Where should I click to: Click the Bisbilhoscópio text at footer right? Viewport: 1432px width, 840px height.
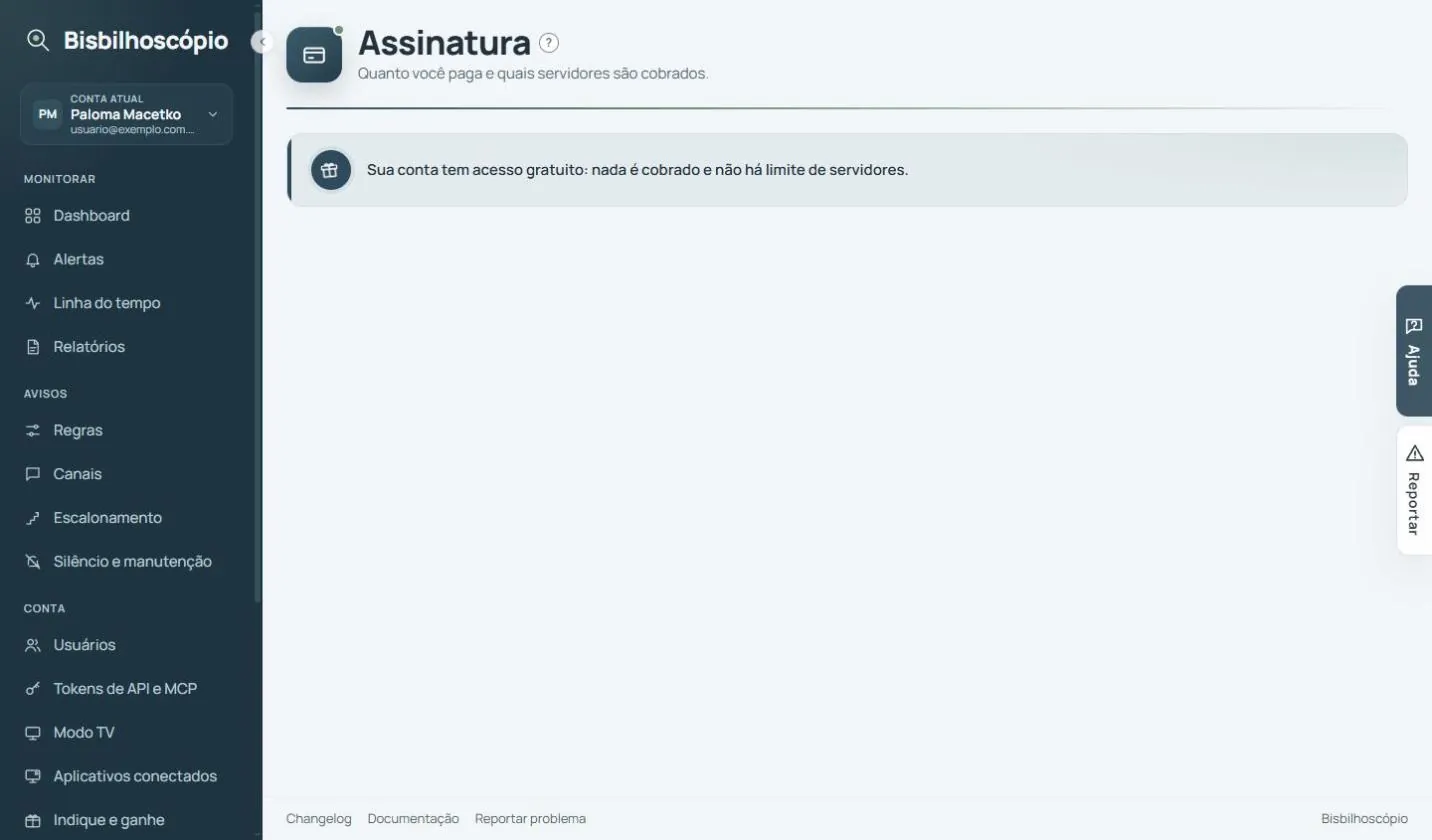click(x=1364, y=819)
